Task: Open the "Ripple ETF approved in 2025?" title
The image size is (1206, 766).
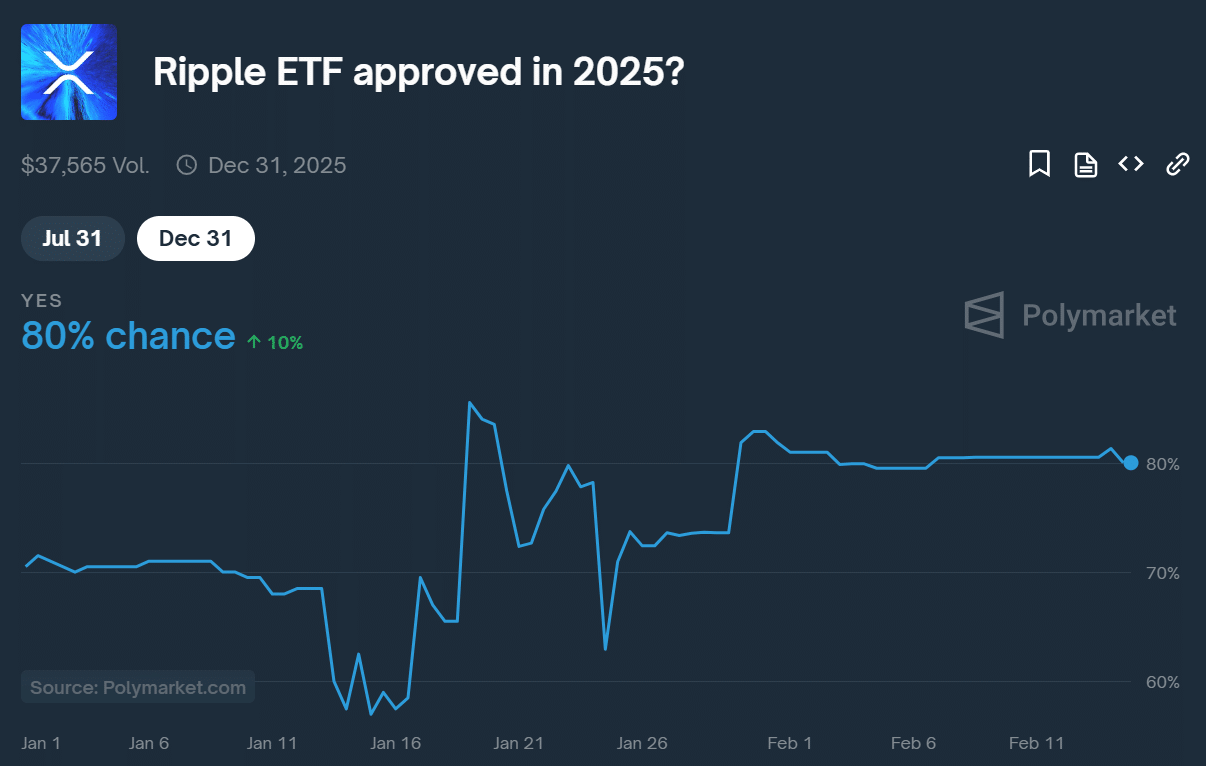Action: [418, 72]
